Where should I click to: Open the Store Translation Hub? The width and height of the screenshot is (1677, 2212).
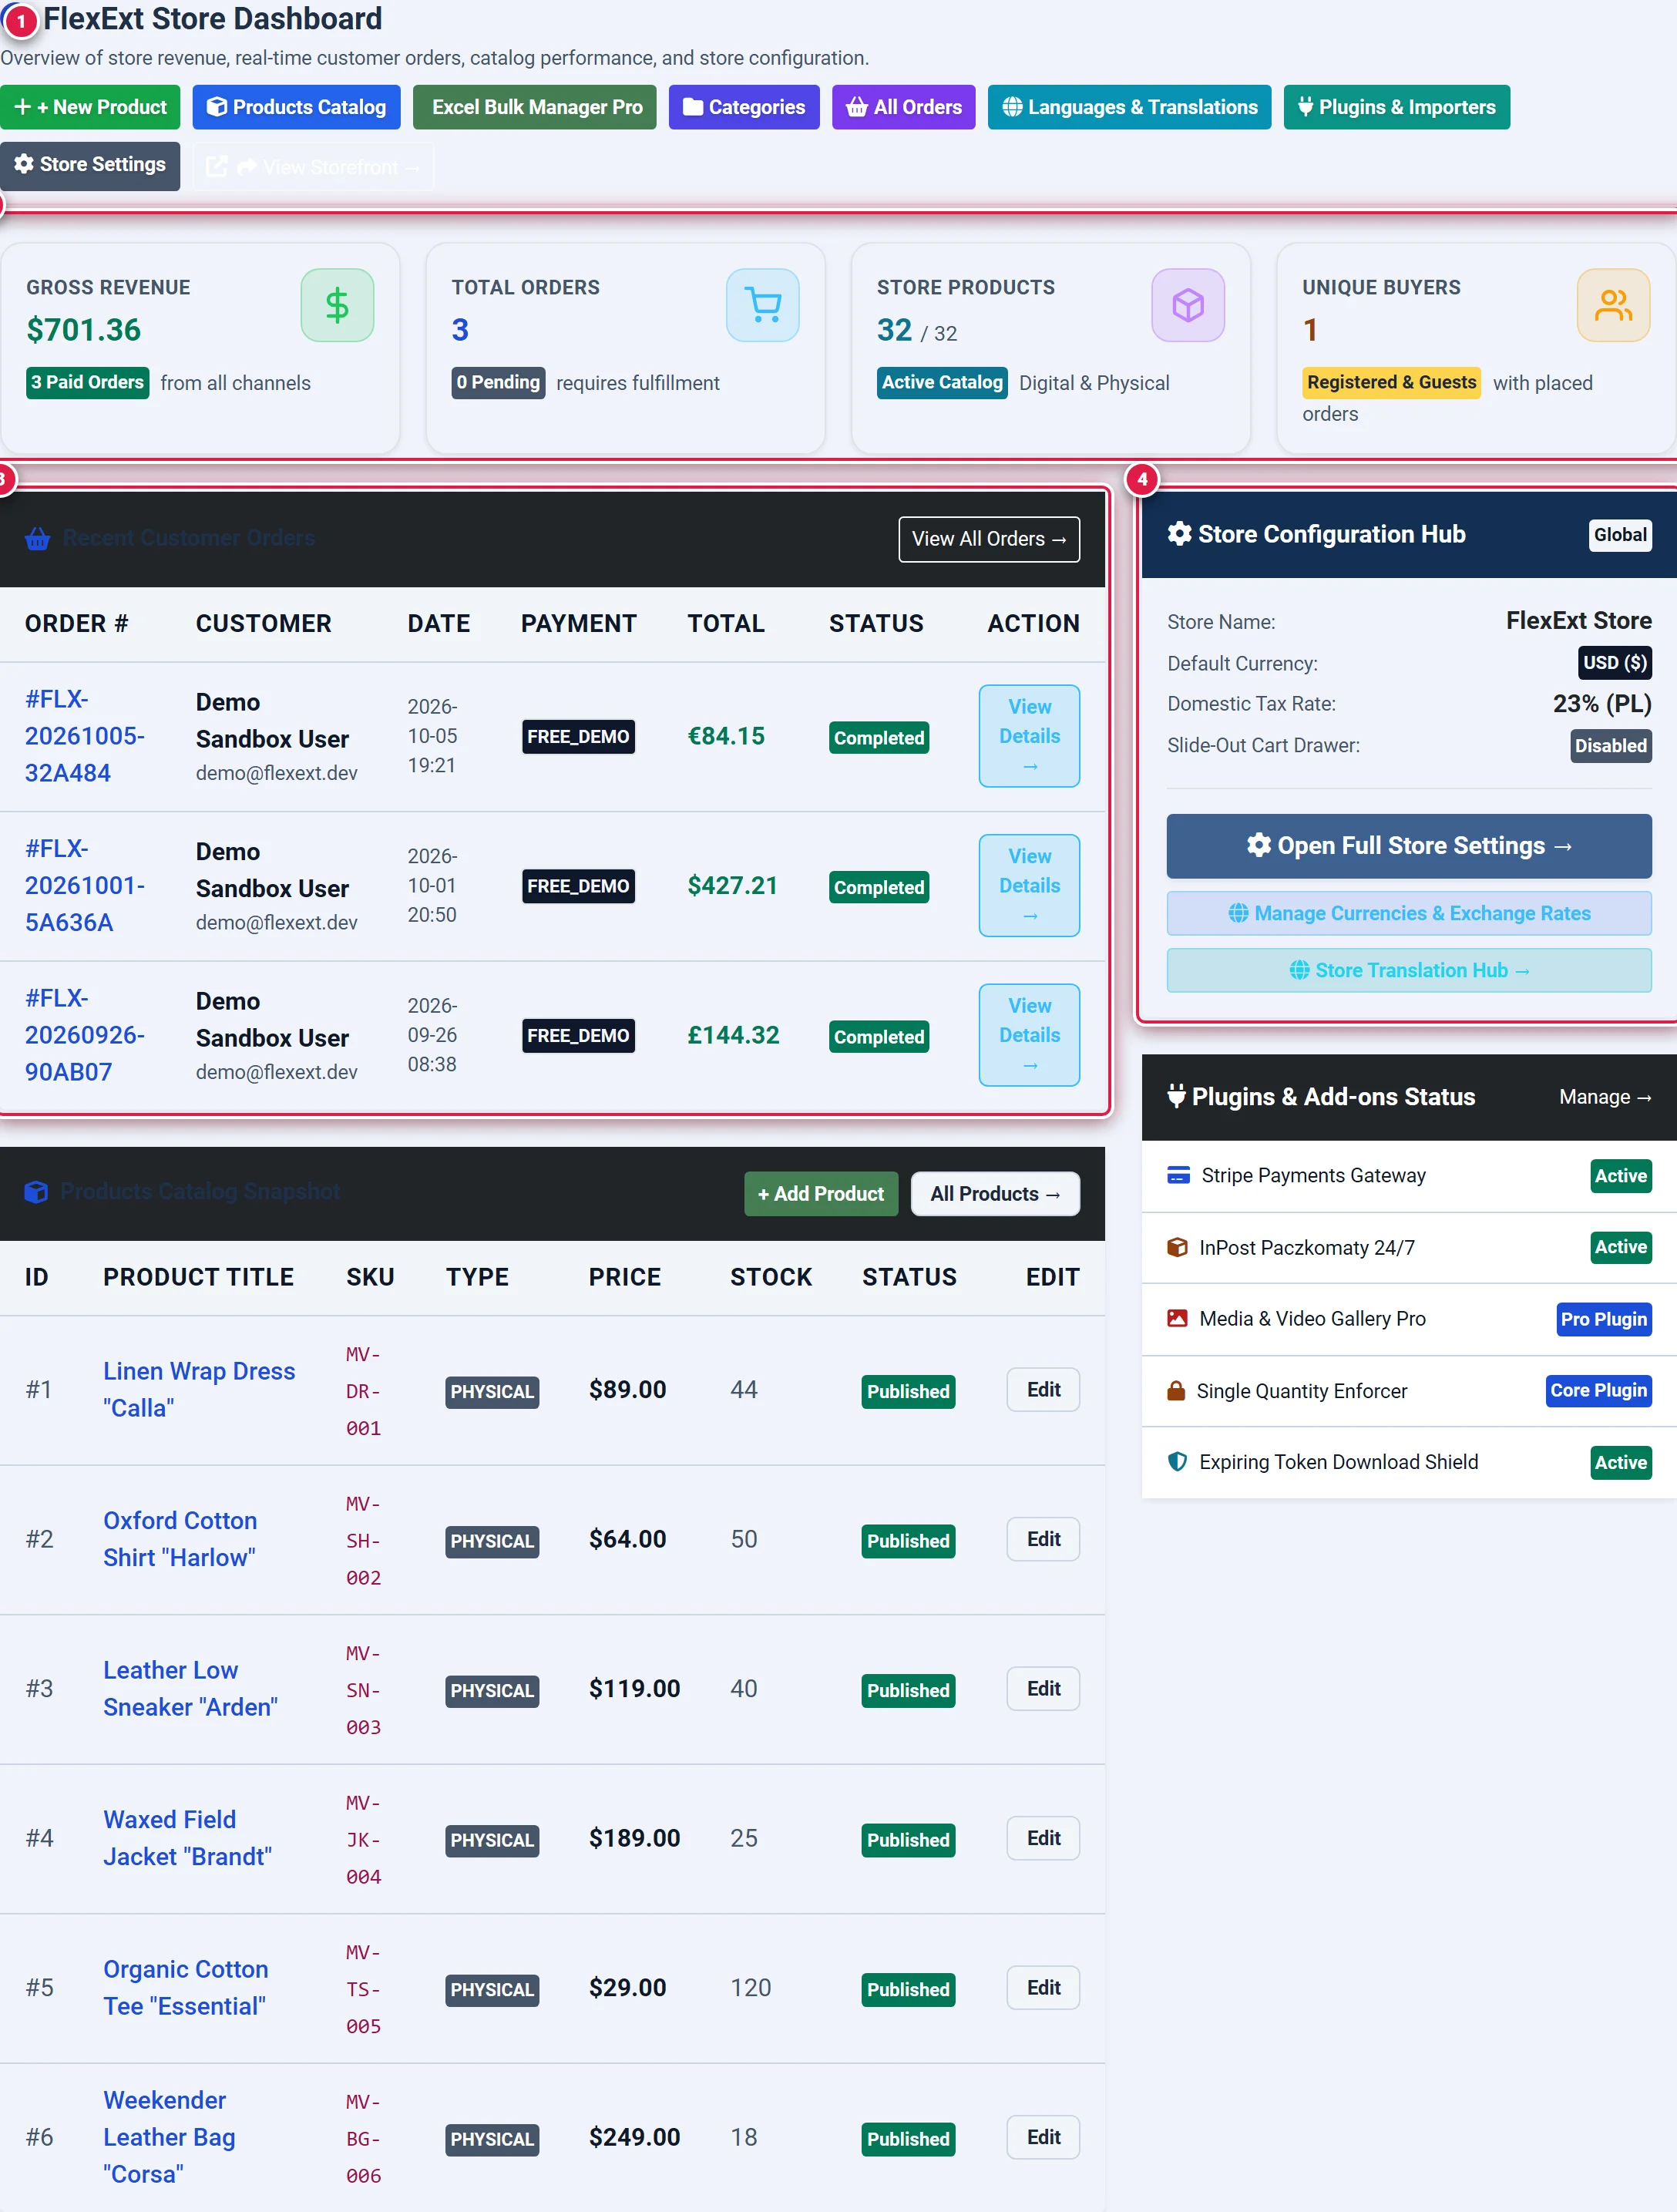point(1409,970)
